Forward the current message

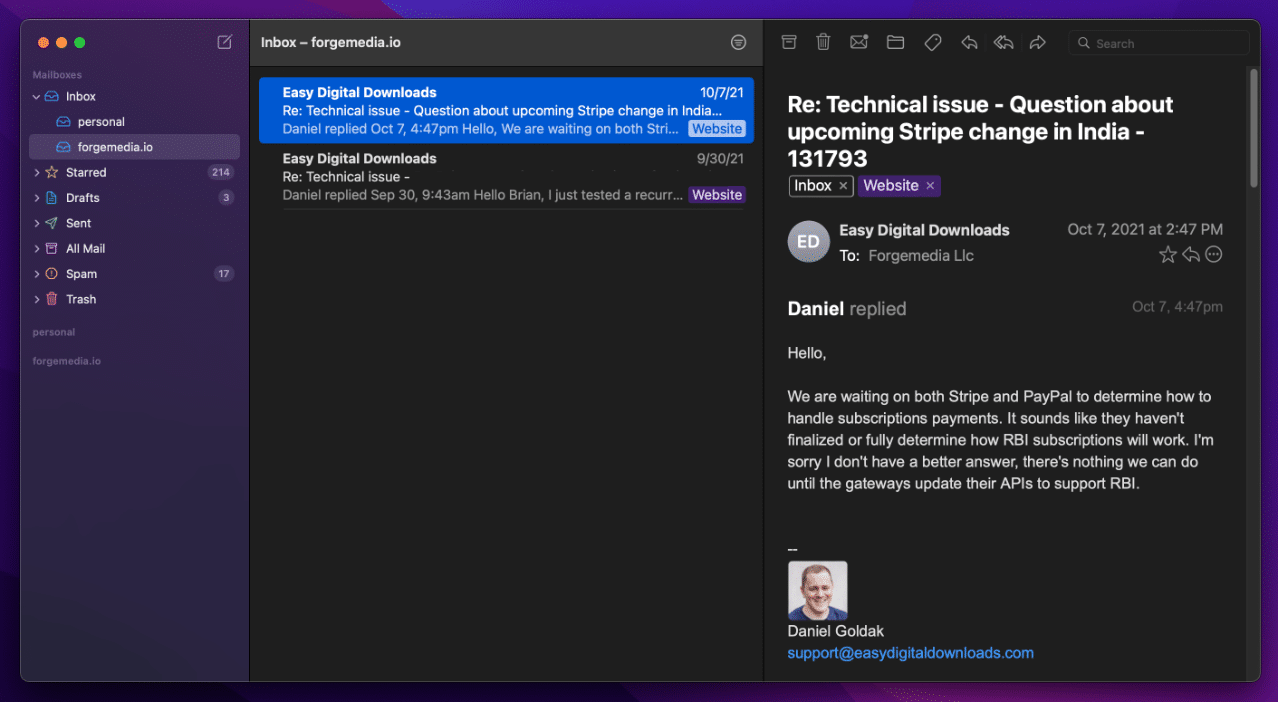tap(1037, 42)
